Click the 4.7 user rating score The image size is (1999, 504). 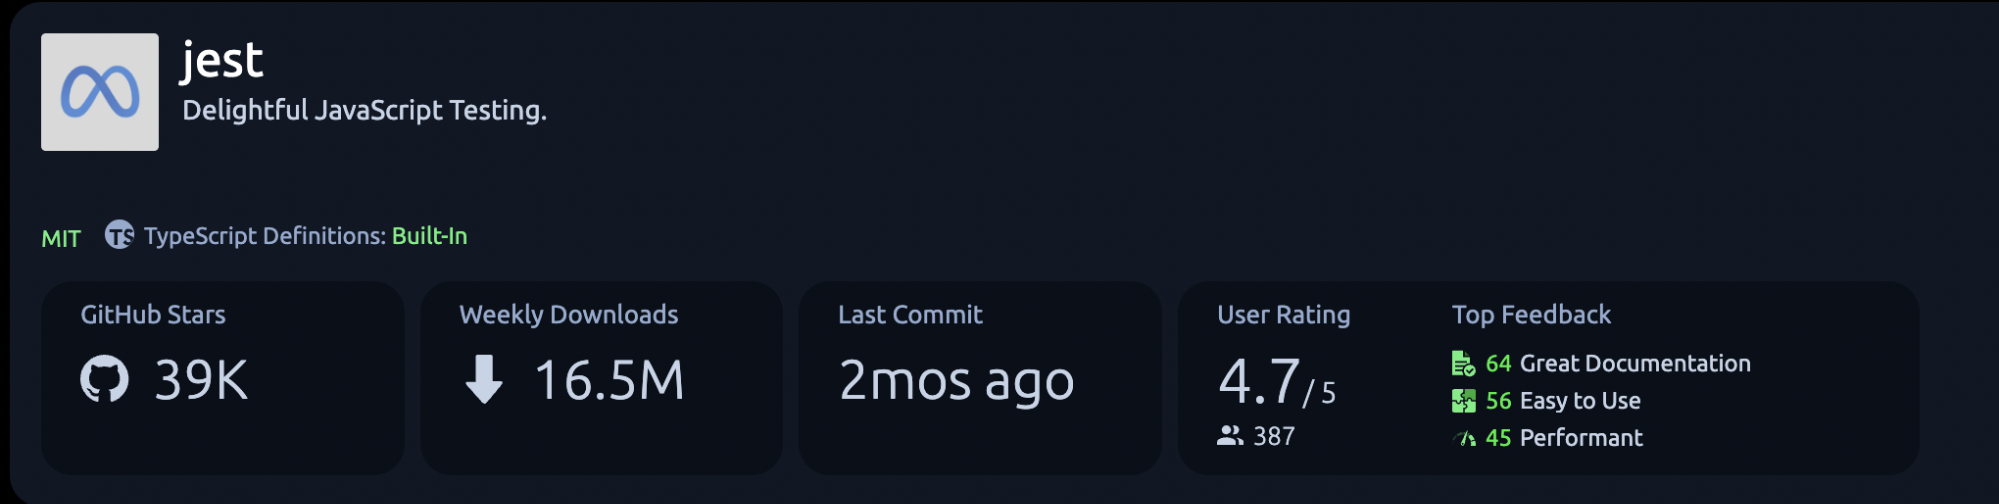1259,382
